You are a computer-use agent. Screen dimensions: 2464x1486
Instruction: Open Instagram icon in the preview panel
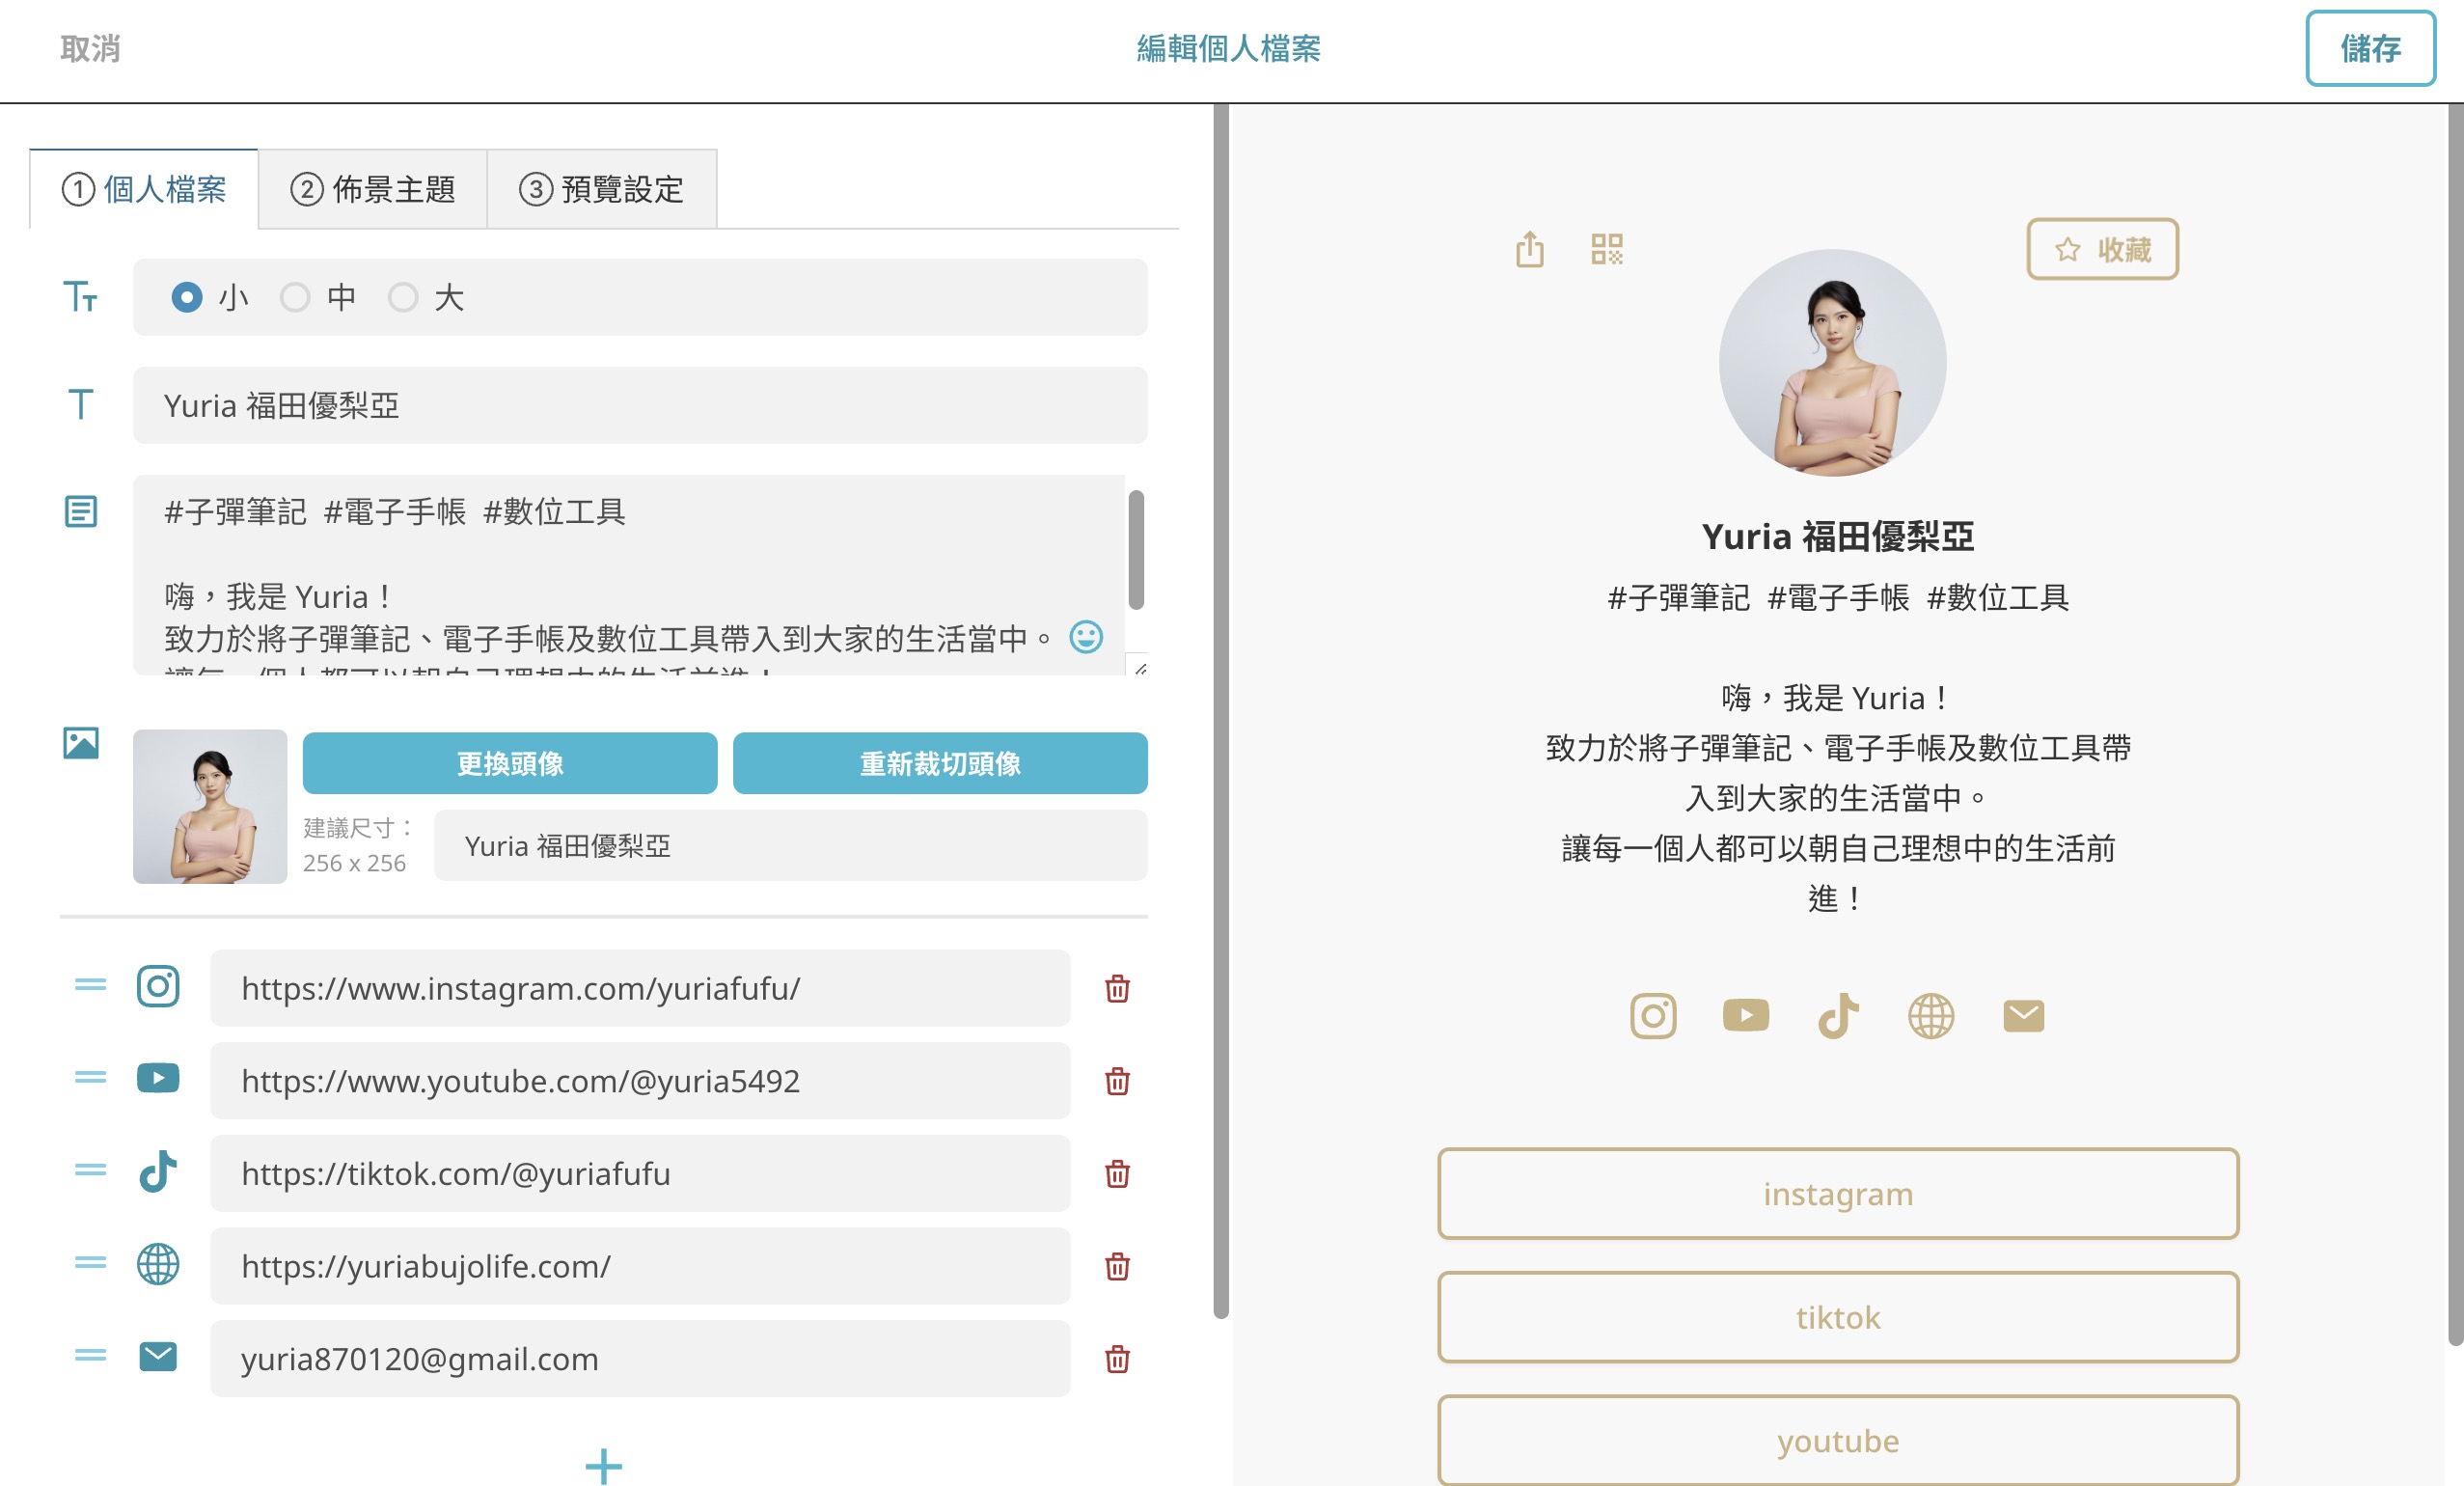[x=1653, y=1016]
